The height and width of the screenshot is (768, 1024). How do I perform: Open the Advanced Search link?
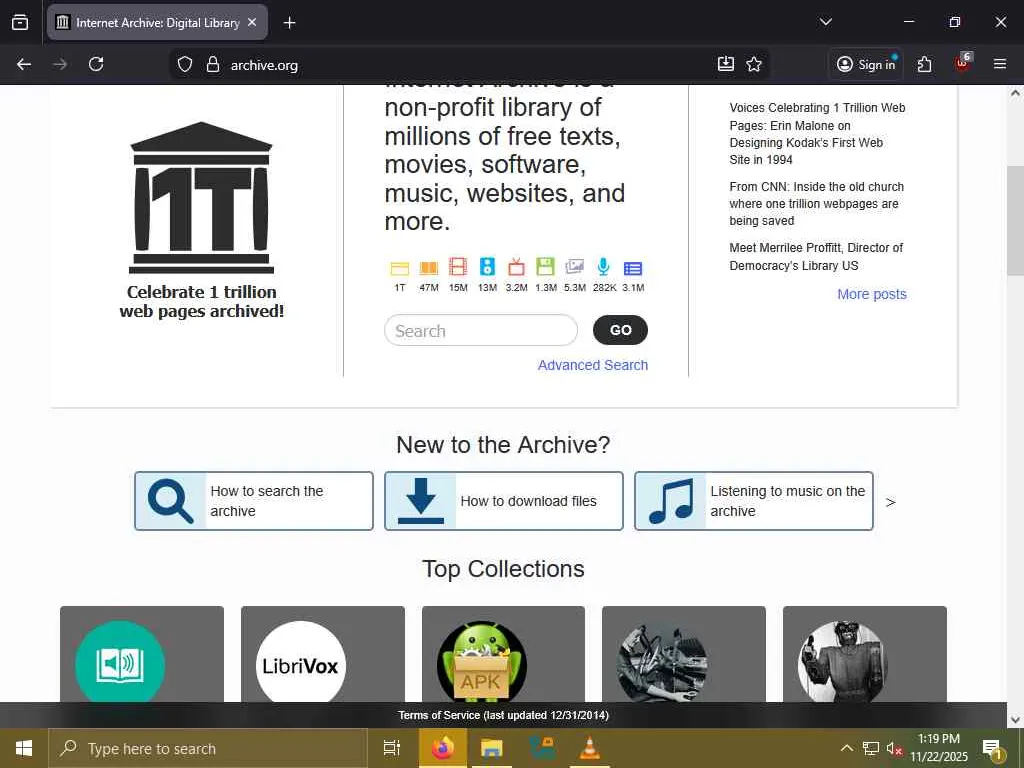tap(592, 365)
